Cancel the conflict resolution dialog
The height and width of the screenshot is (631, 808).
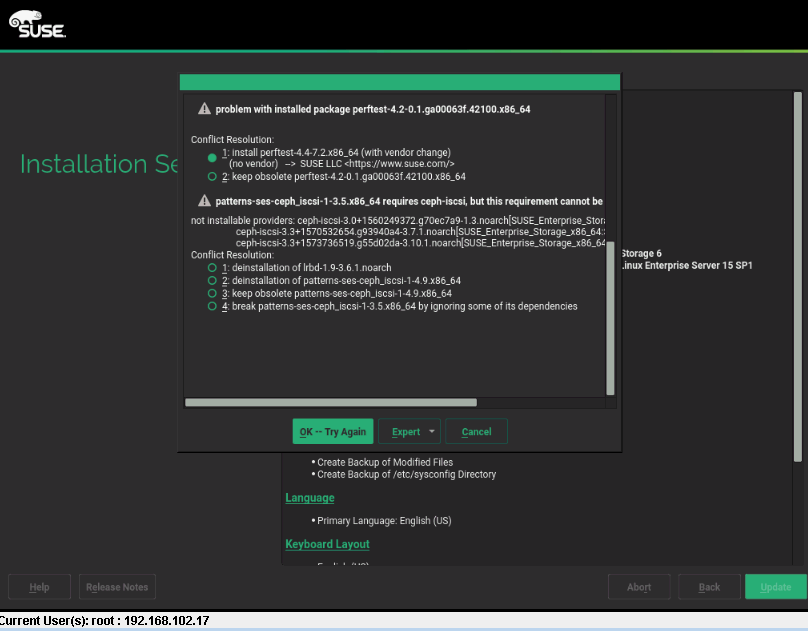pos(476,432)
